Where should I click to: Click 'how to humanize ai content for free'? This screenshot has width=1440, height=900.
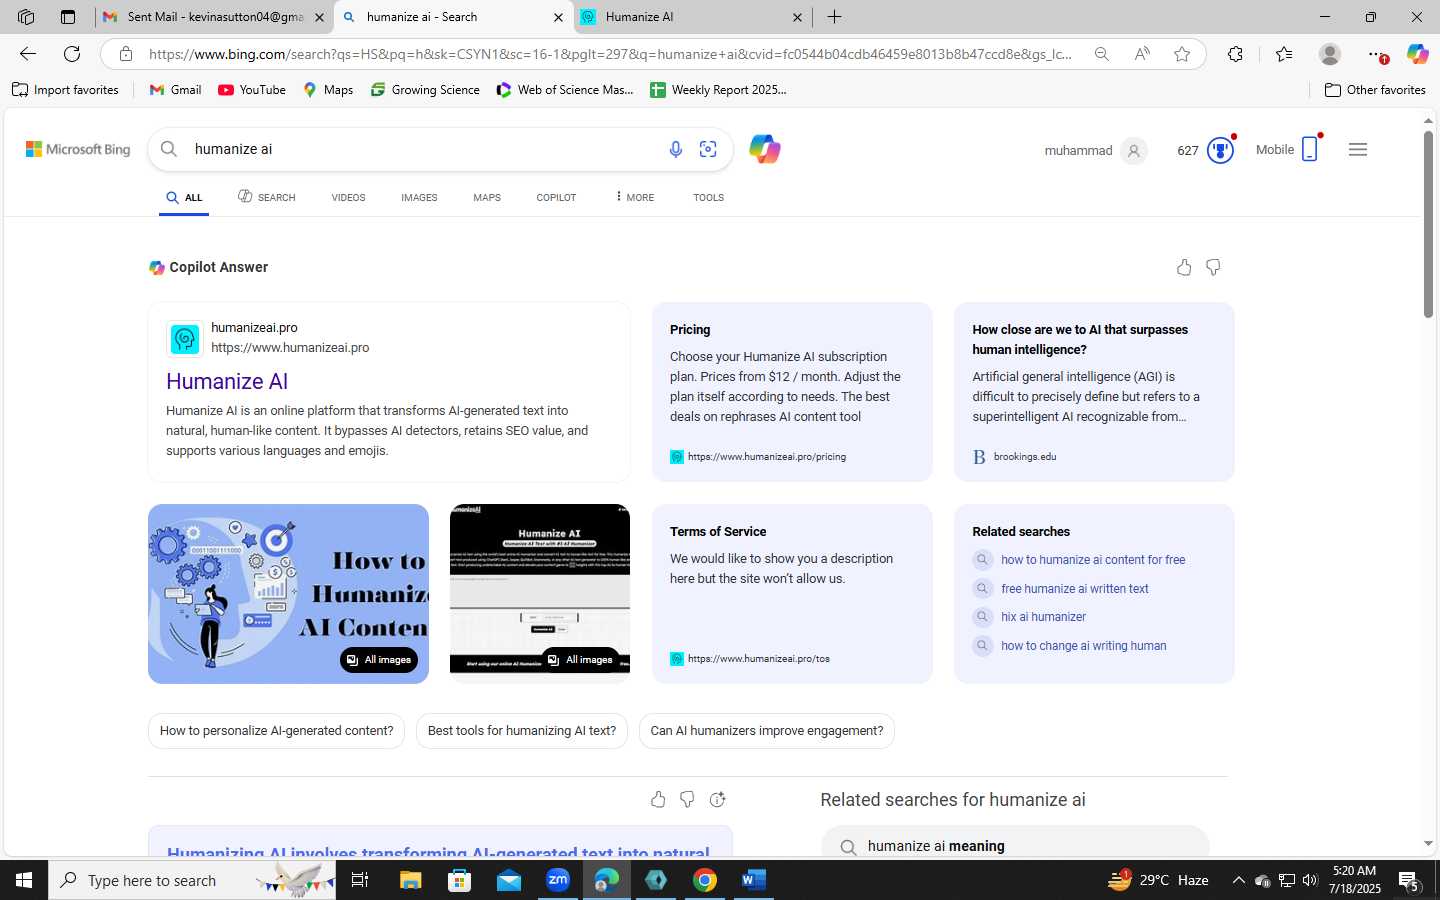1093,560
